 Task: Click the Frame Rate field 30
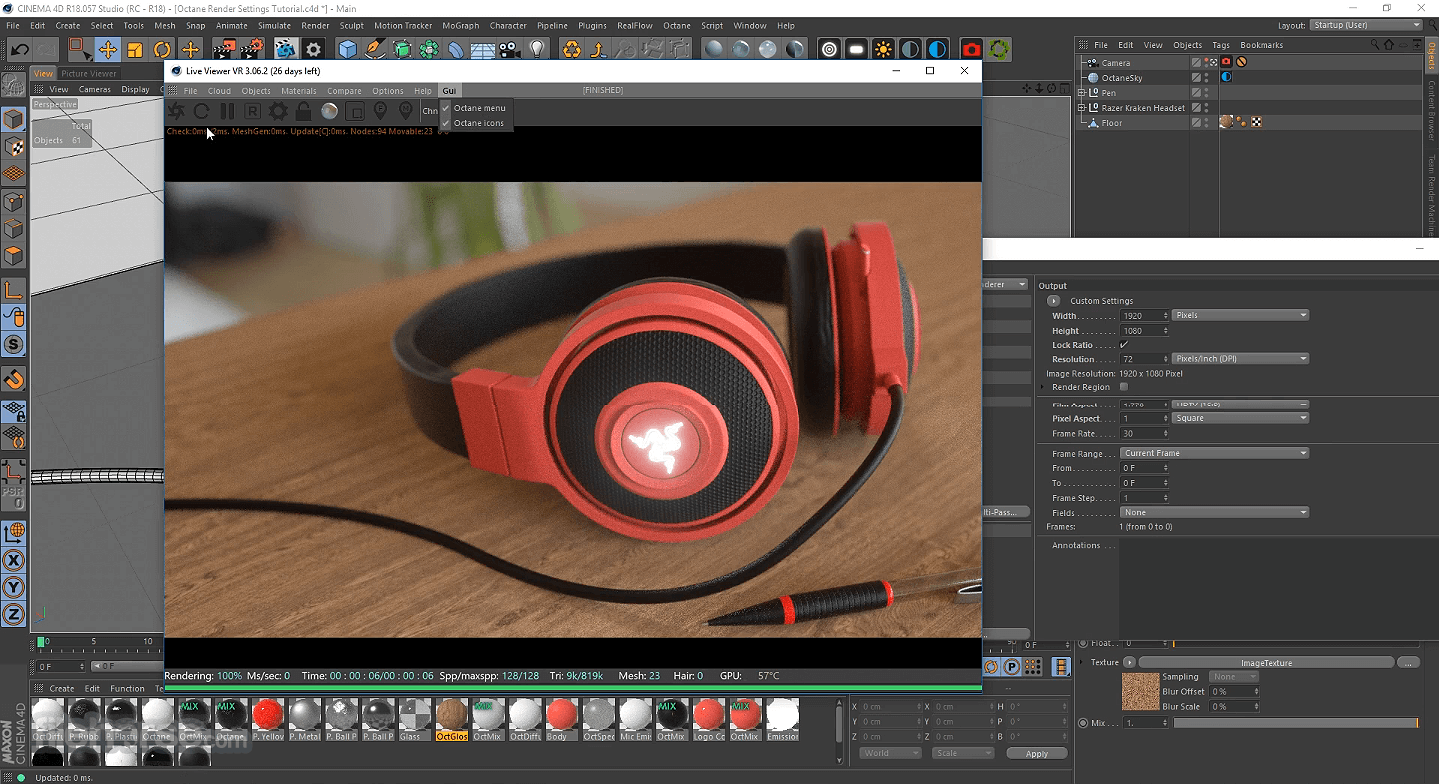click(1143, 434)
